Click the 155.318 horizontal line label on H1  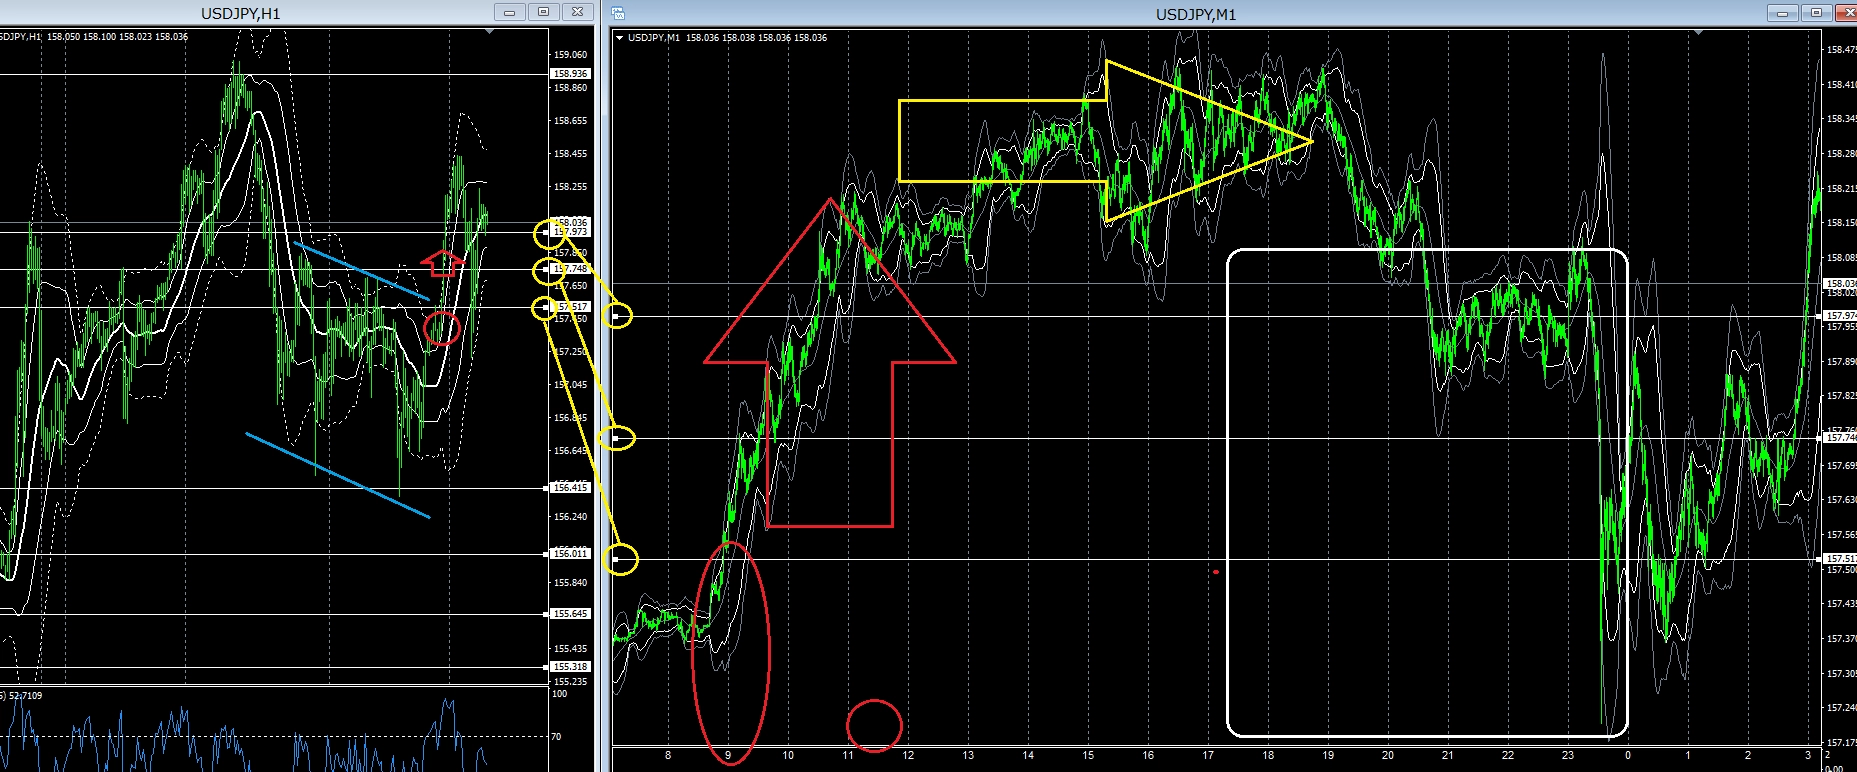(x=570, y=667)
